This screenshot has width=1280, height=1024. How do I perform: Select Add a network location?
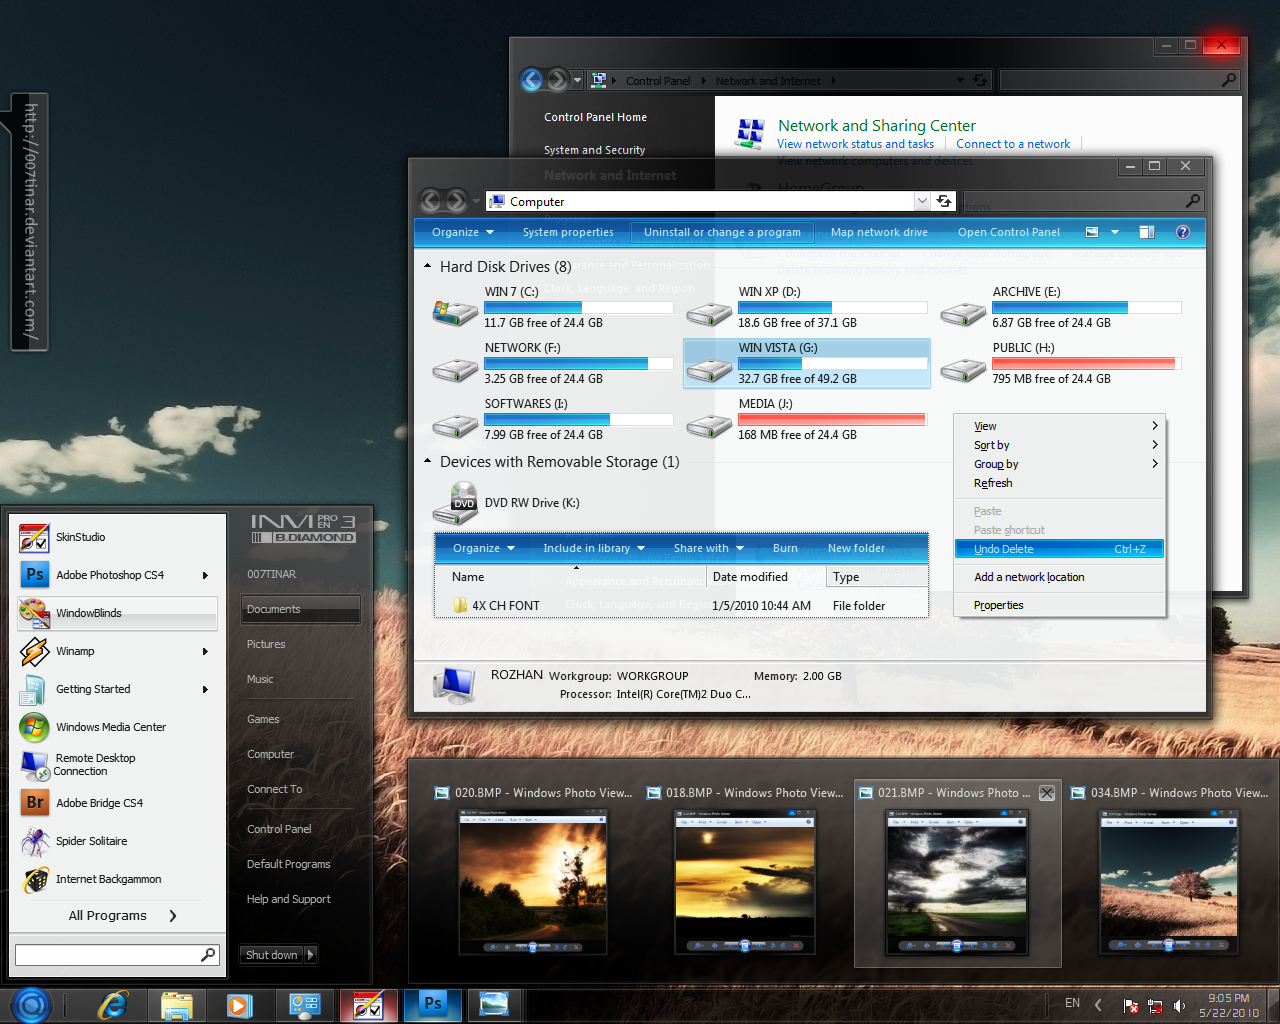1061,577
